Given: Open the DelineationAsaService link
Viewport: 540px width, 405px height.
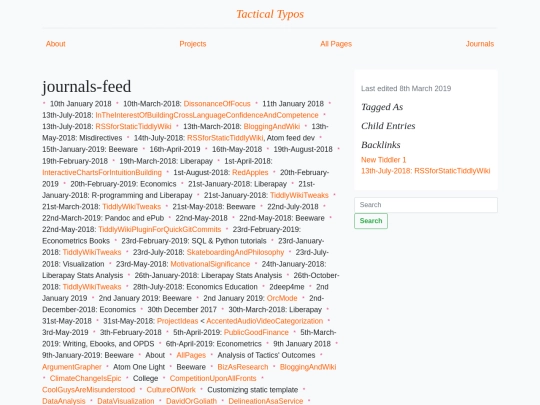Looking at the screenshot, I should 266,401.
